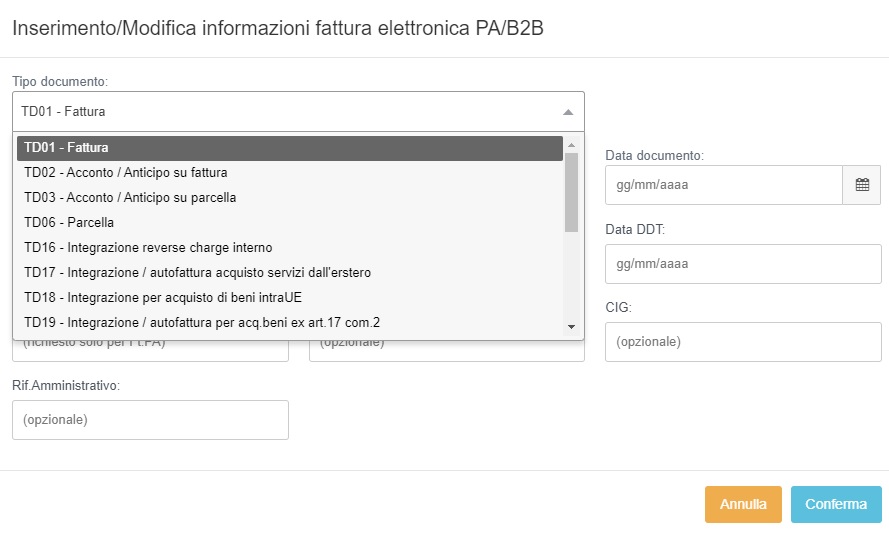This screenshot has width=889, height=538.
Task: Click the dropdown list scrollbar thumb
Action: click(x=571, y=192)
